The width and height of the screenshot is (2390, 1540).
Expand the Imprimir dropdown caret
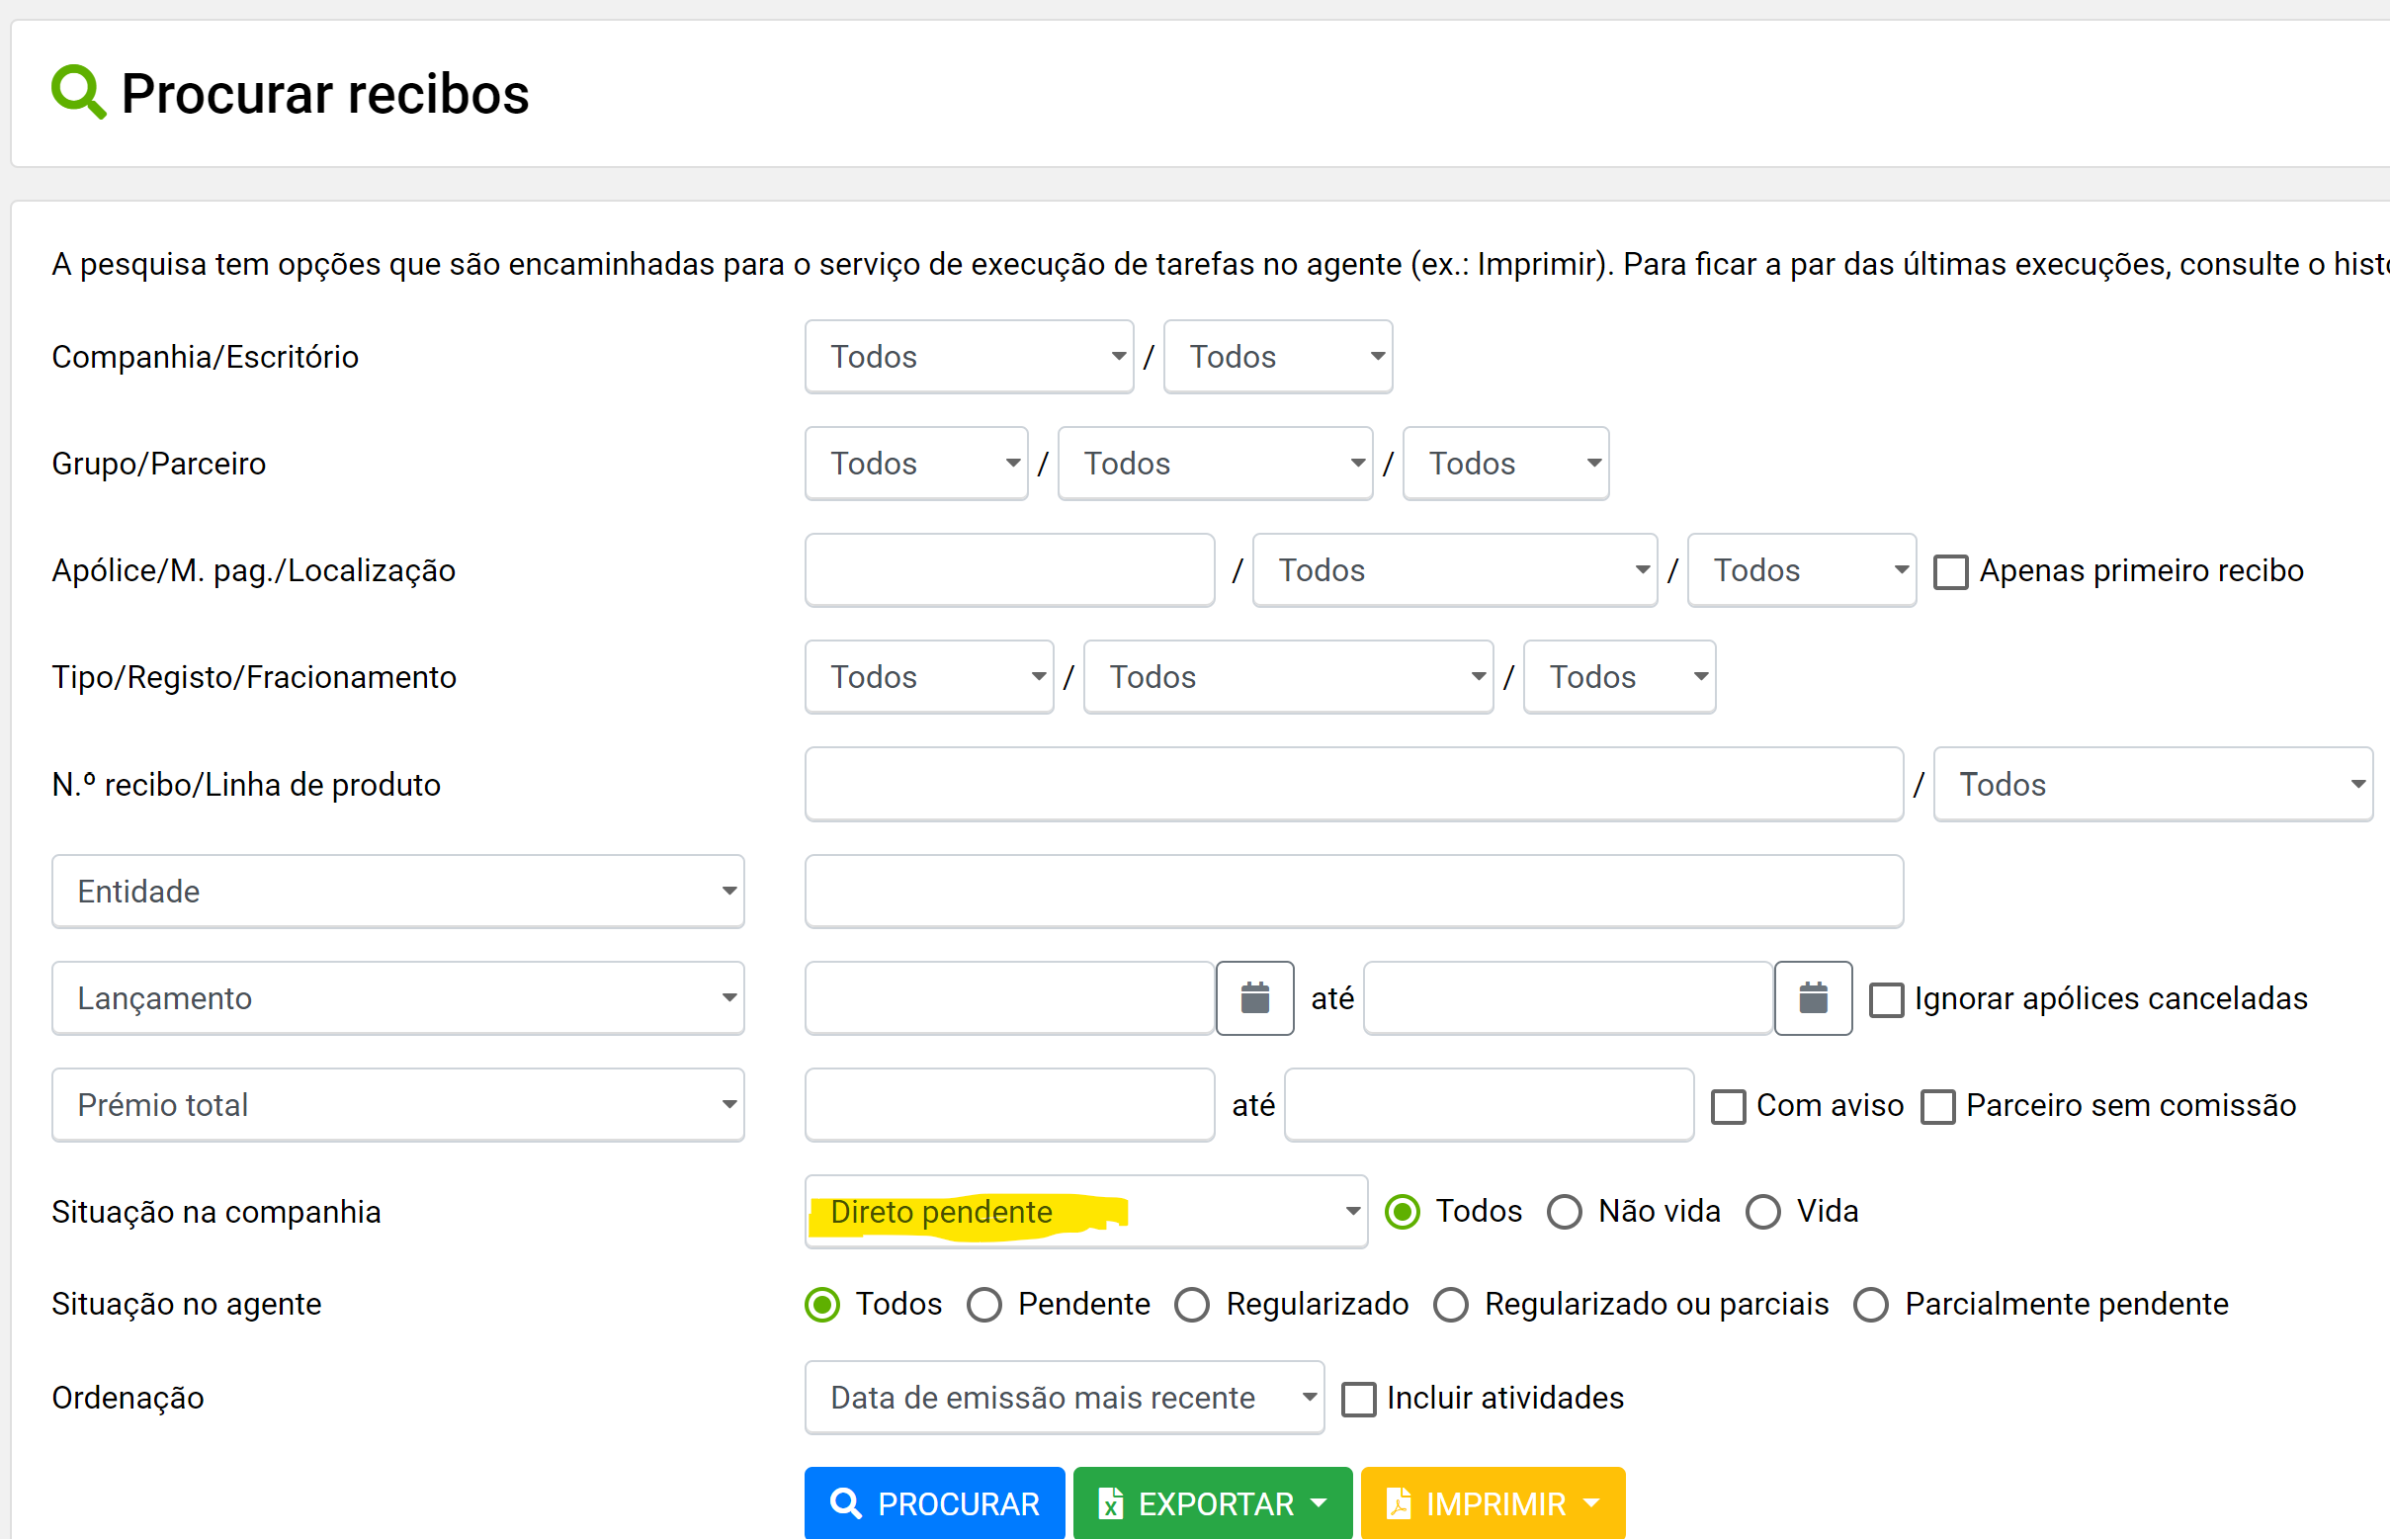pyautogui.click(x=1592, y=1503)
